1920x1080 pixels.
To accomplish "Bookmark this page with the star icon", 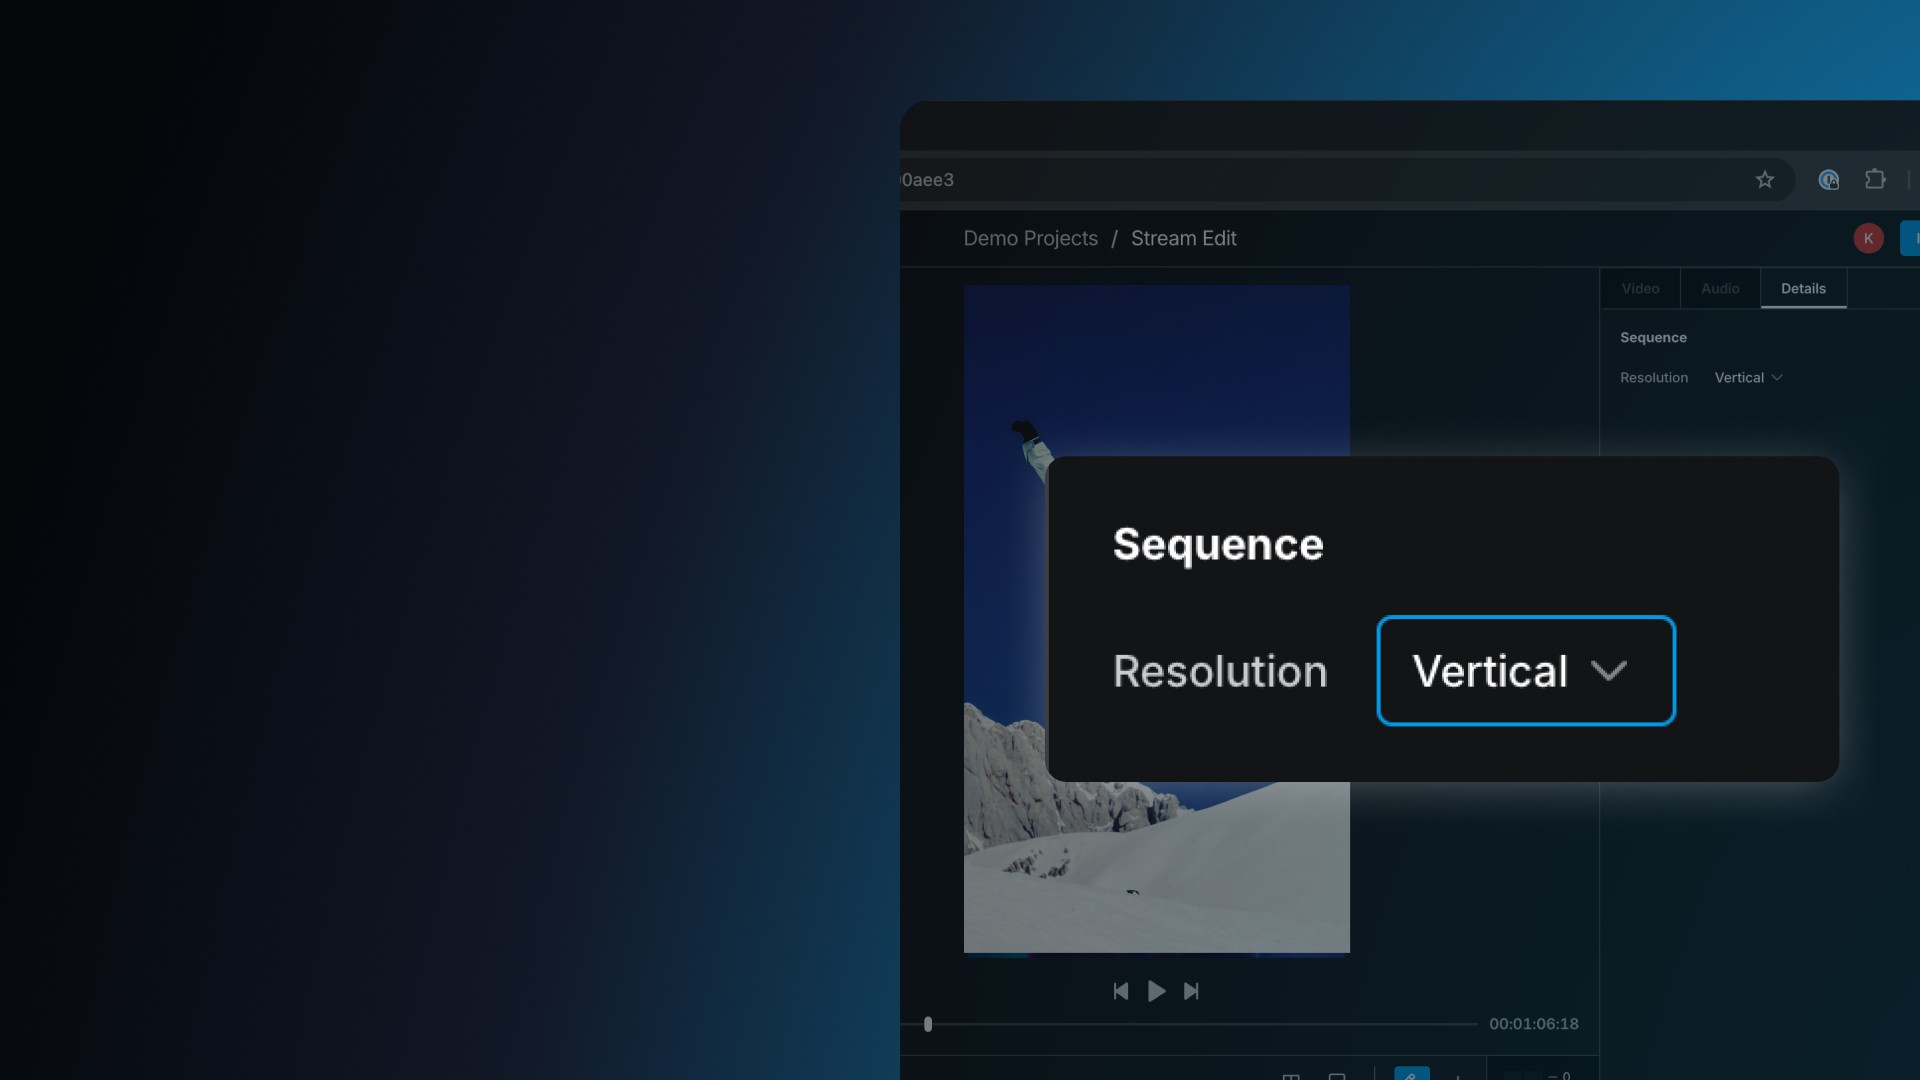I will (x=1765, y=180).
